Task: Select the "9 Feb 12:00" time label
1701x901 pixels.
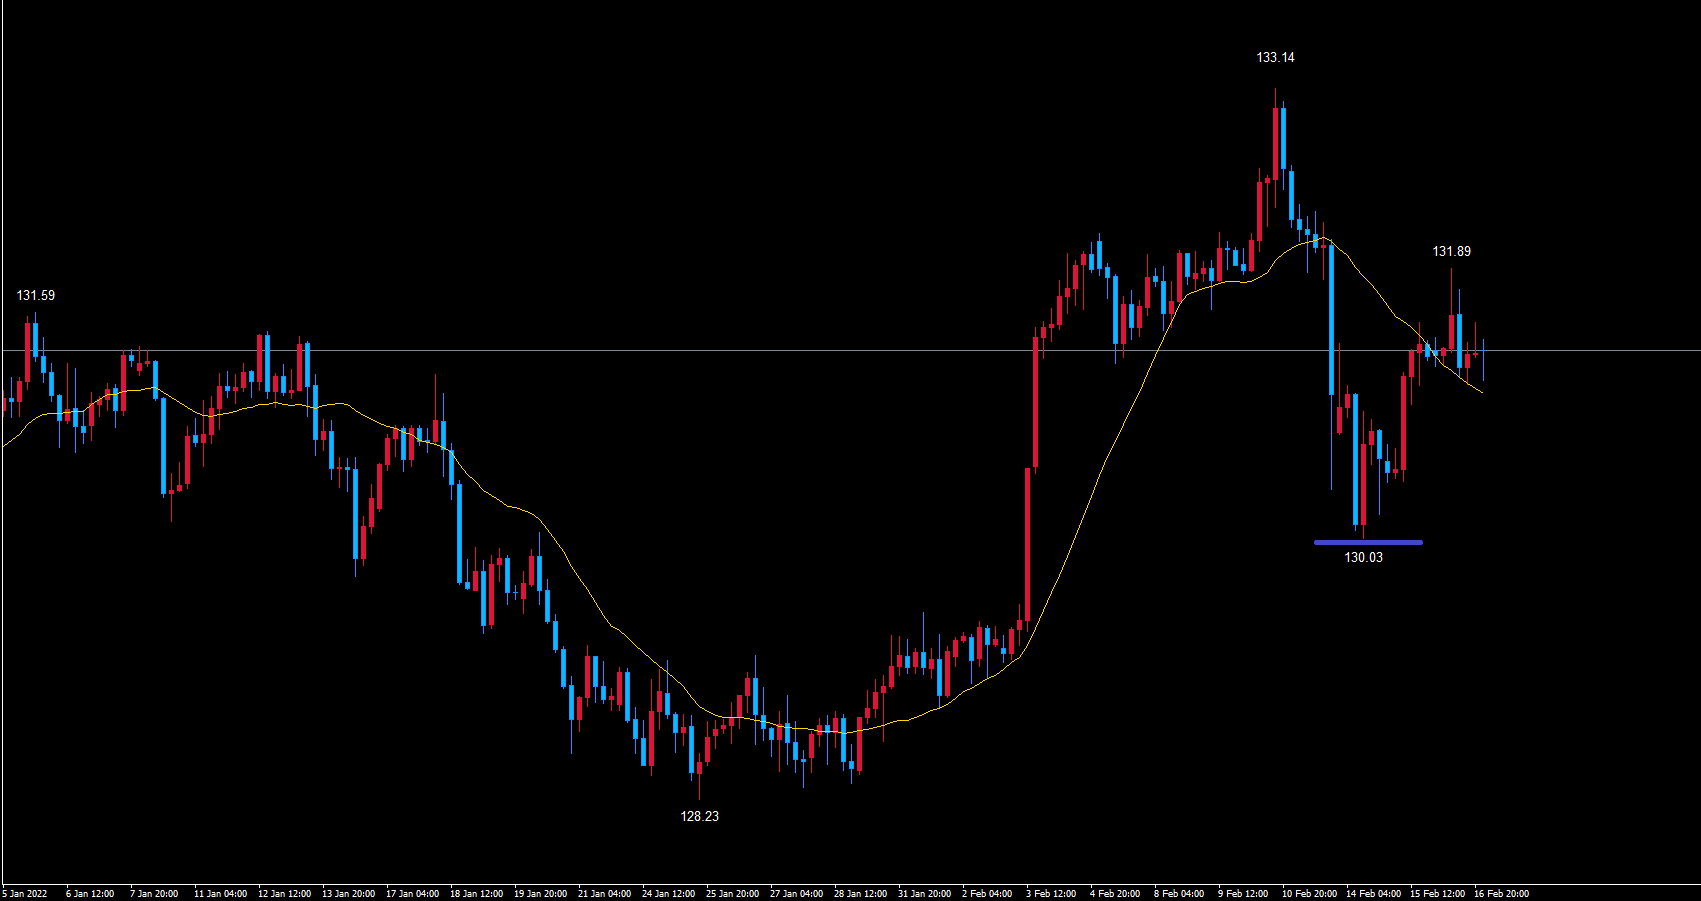Action: point(1243,893)
